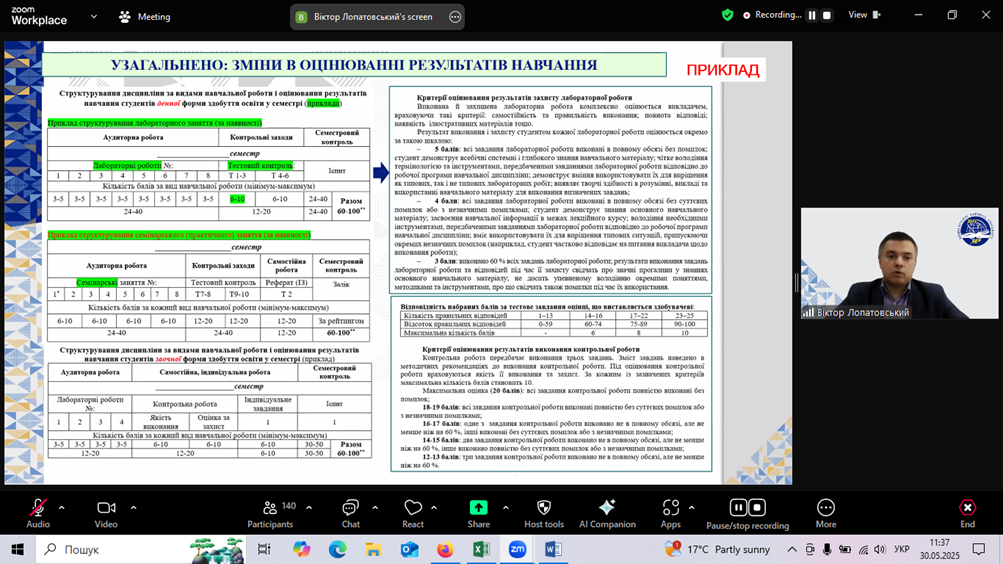Open File Explorer from taskbar
Viewport: 1003px width, 564px height.
coord(374,549)
